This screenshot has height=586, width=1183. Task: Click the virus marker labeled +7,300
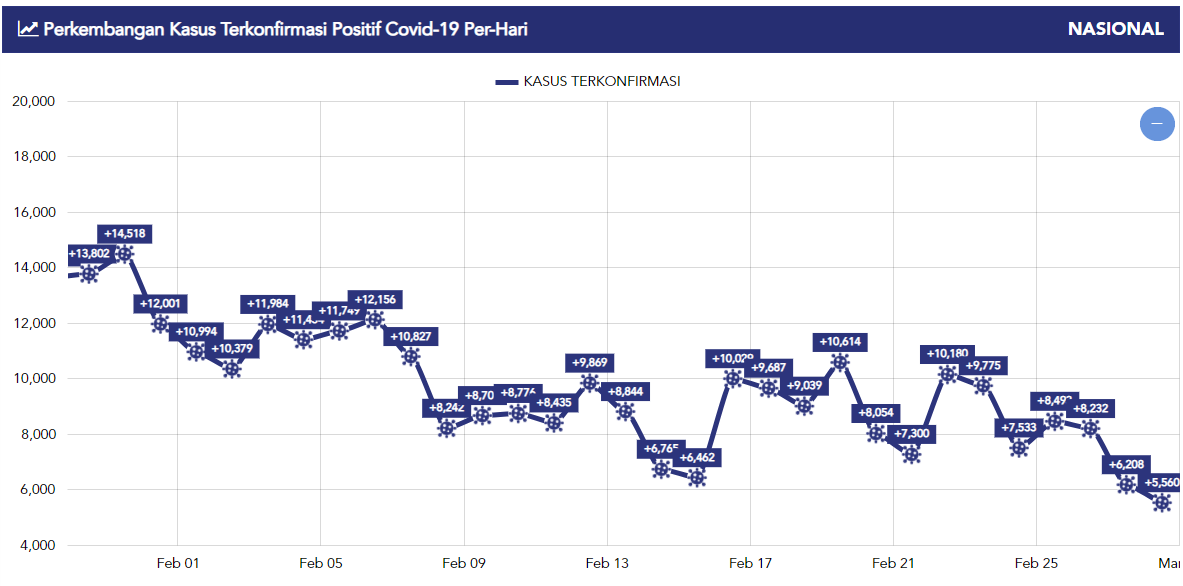click(911, 454)
